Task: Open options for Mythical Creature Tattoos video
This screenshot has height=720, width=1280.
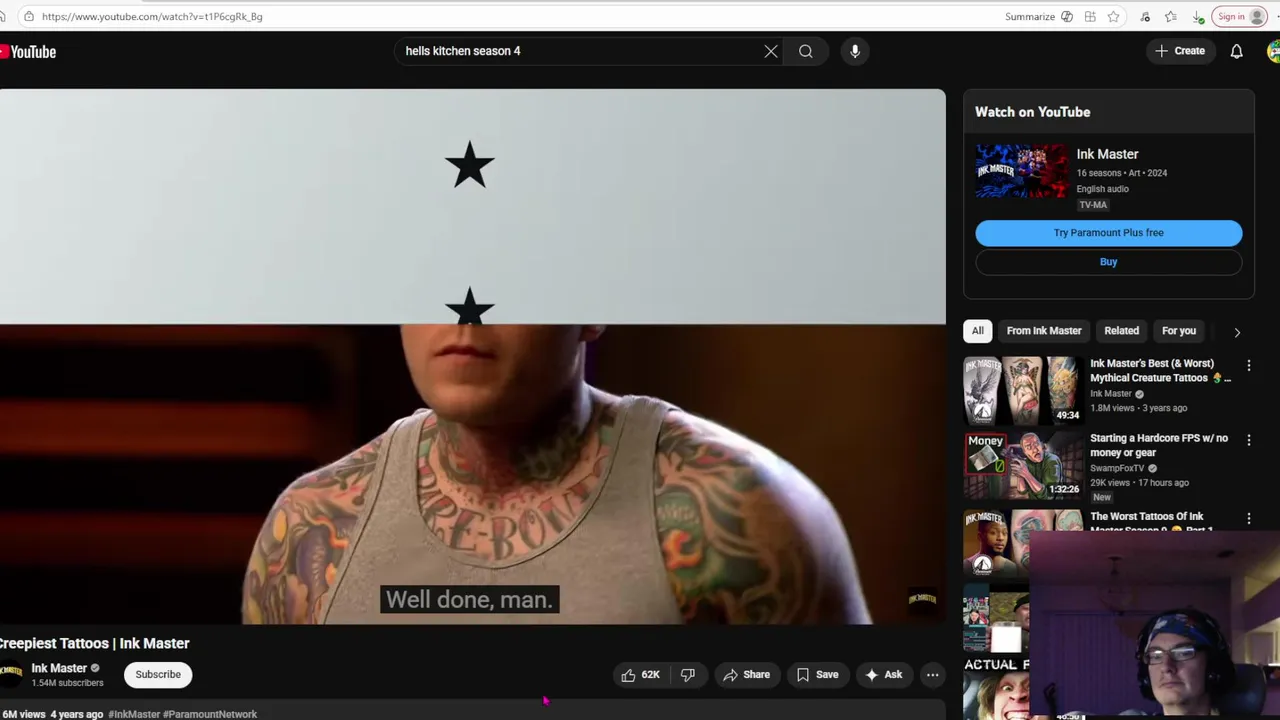Action: pyautogui.click(x=1248, y=366)
